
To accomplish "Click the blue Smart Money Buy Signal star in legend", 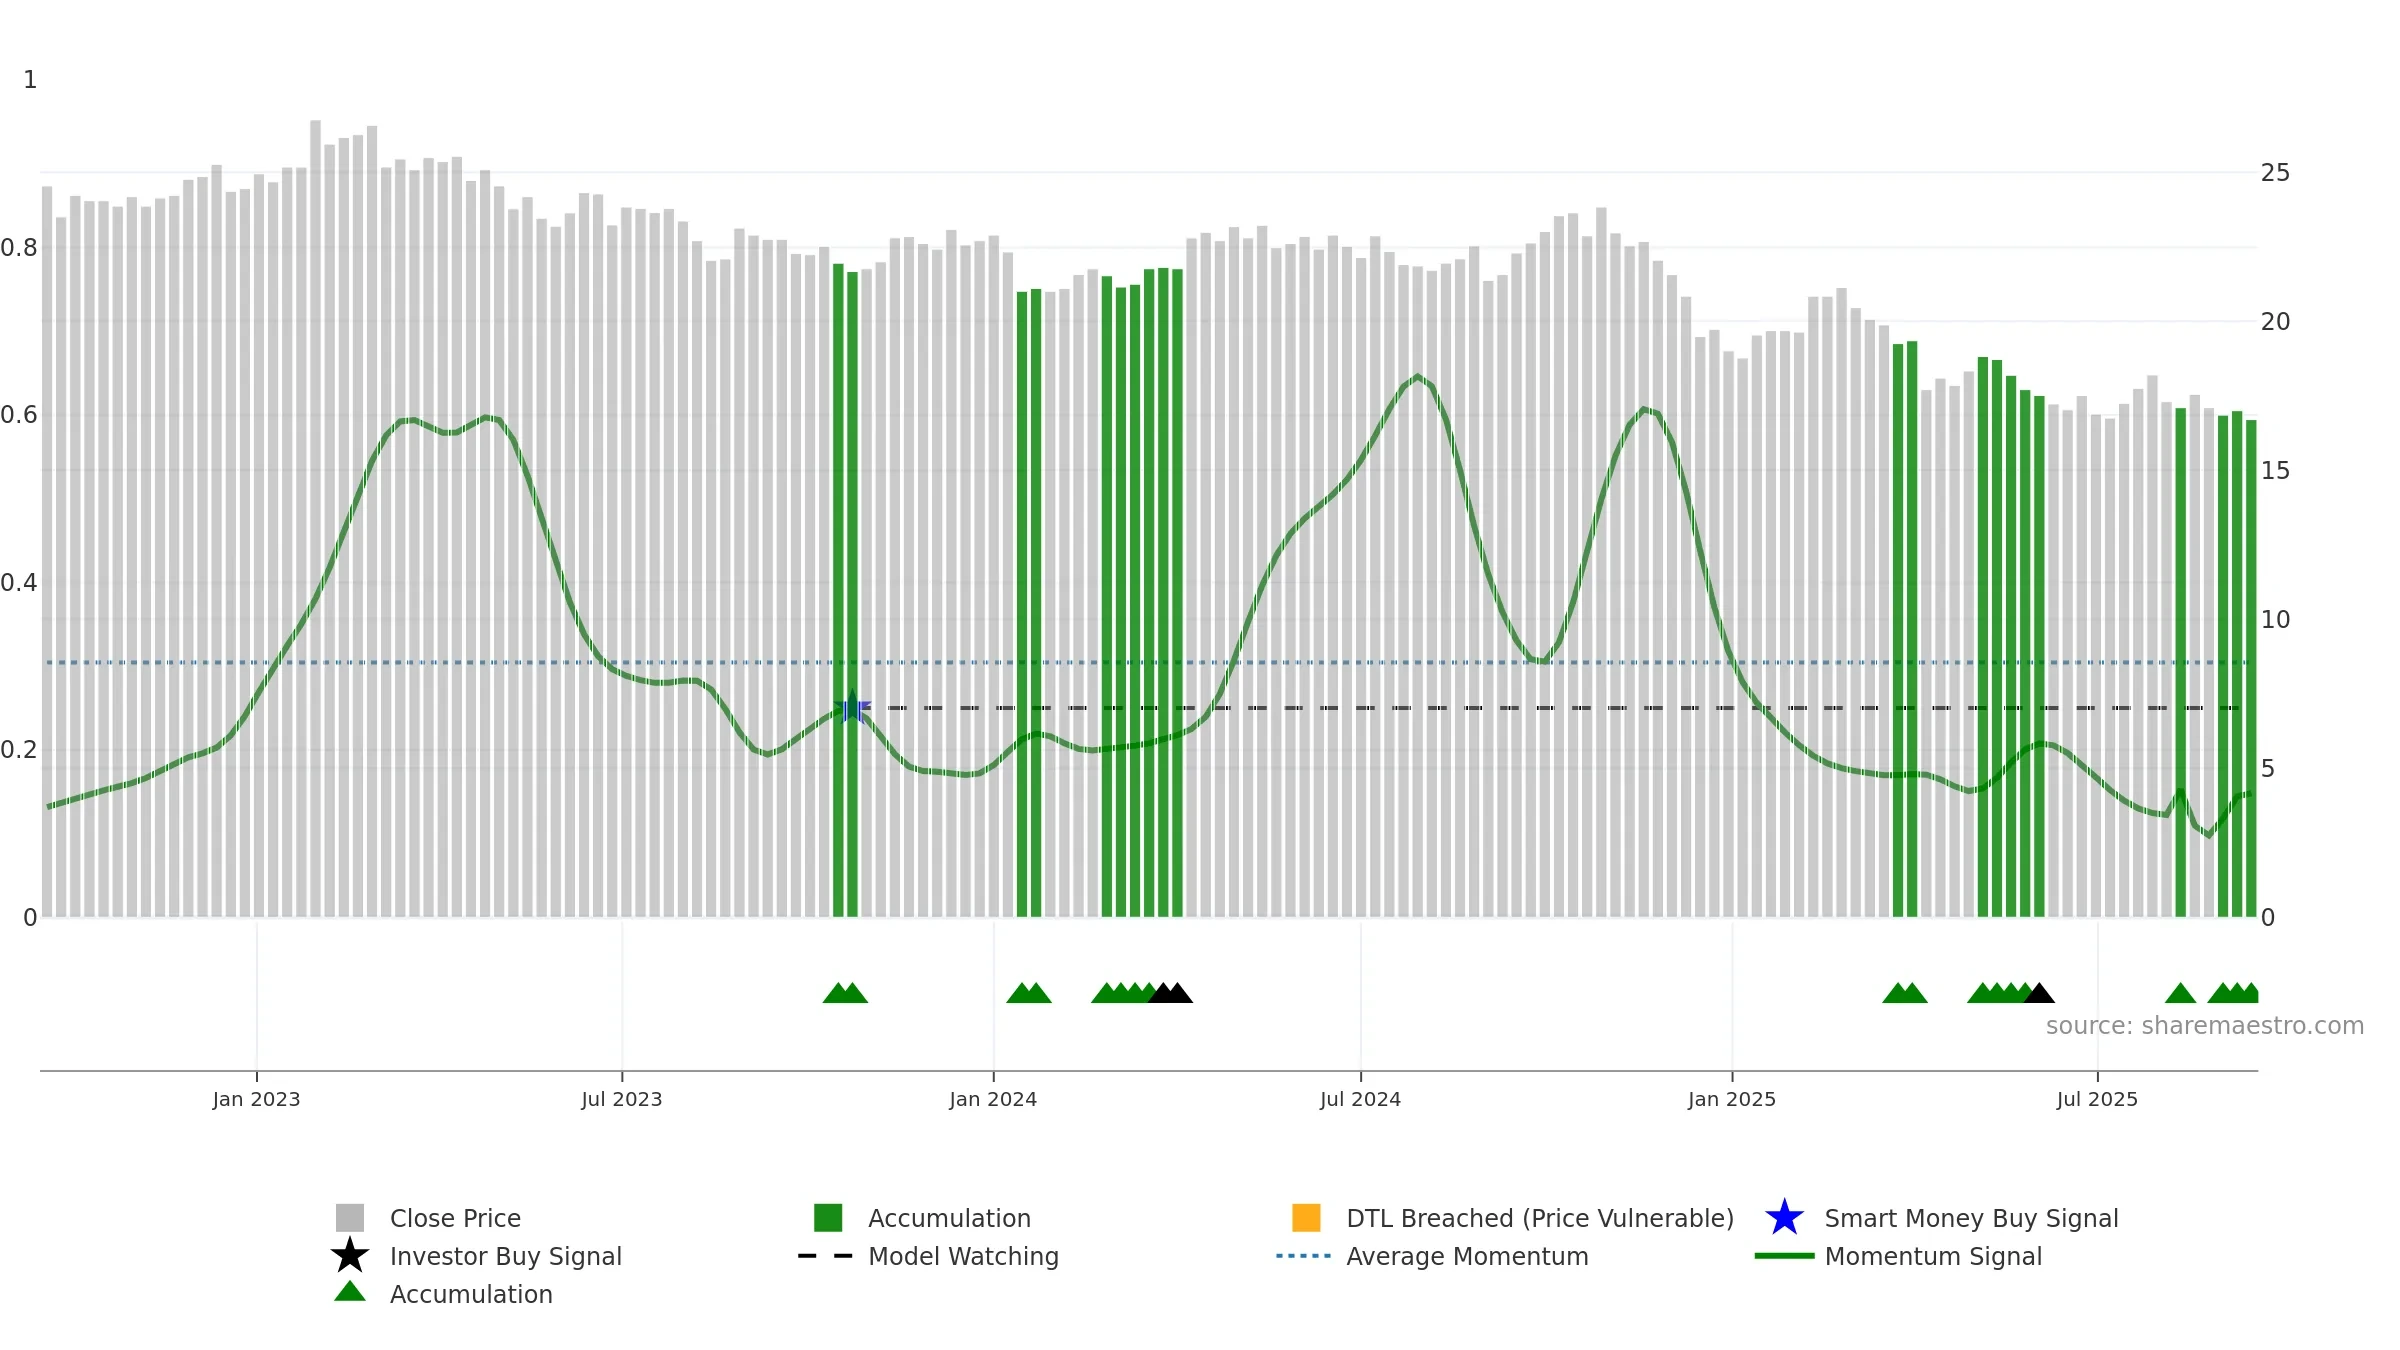I will pos(1784,1218).
